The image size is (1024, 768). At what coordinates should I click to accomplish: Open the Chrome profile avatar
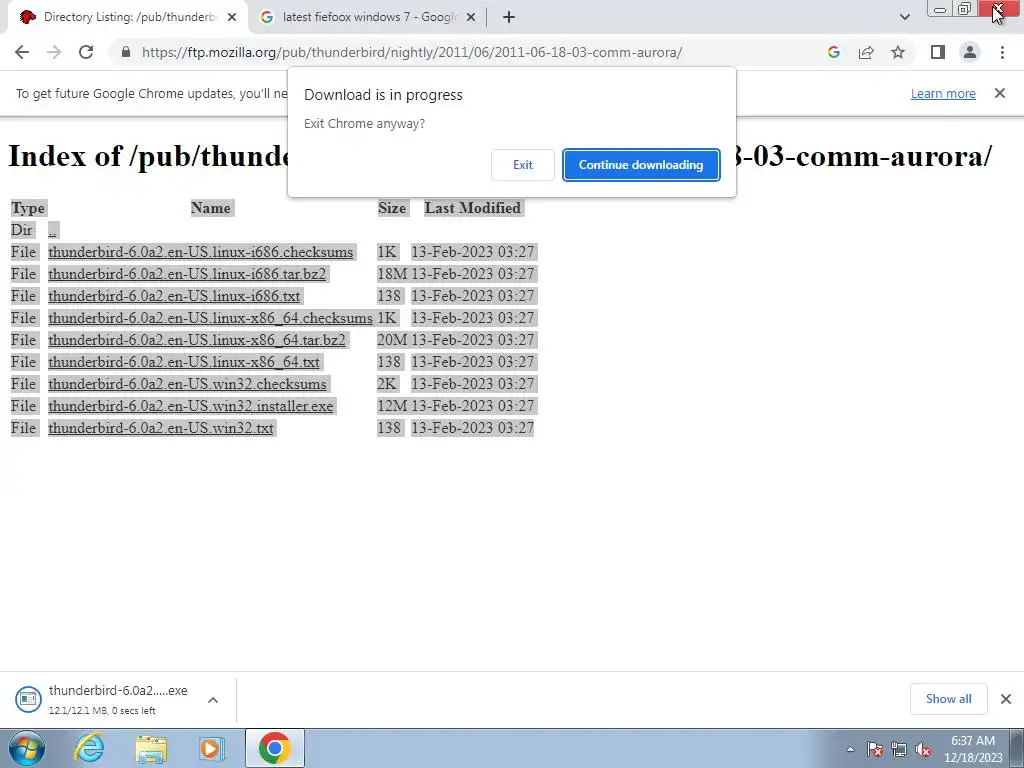970,52
